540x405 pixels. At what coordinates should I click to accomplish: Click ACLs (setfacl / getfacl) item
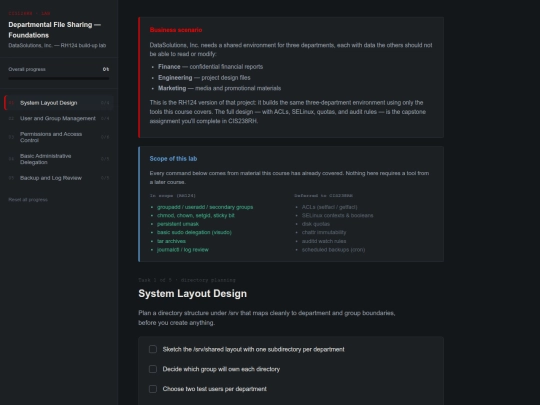coord(329,207)
